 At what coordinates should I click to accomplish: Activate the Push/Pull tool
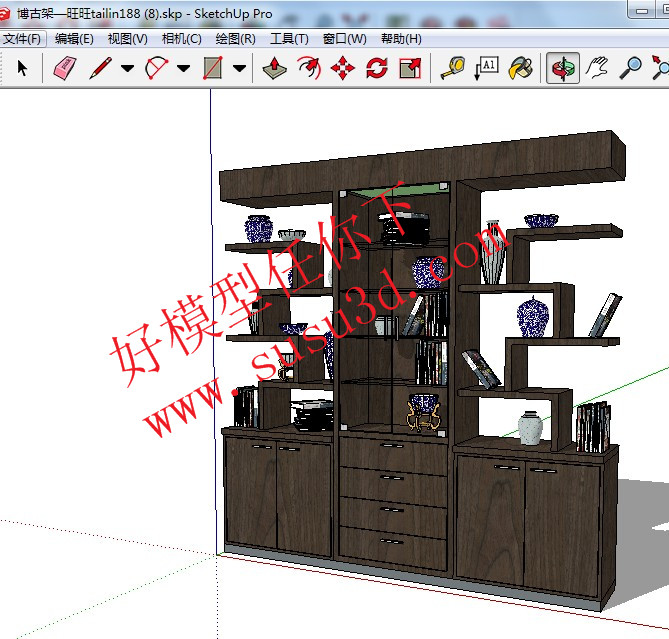[x=274, y=68]
